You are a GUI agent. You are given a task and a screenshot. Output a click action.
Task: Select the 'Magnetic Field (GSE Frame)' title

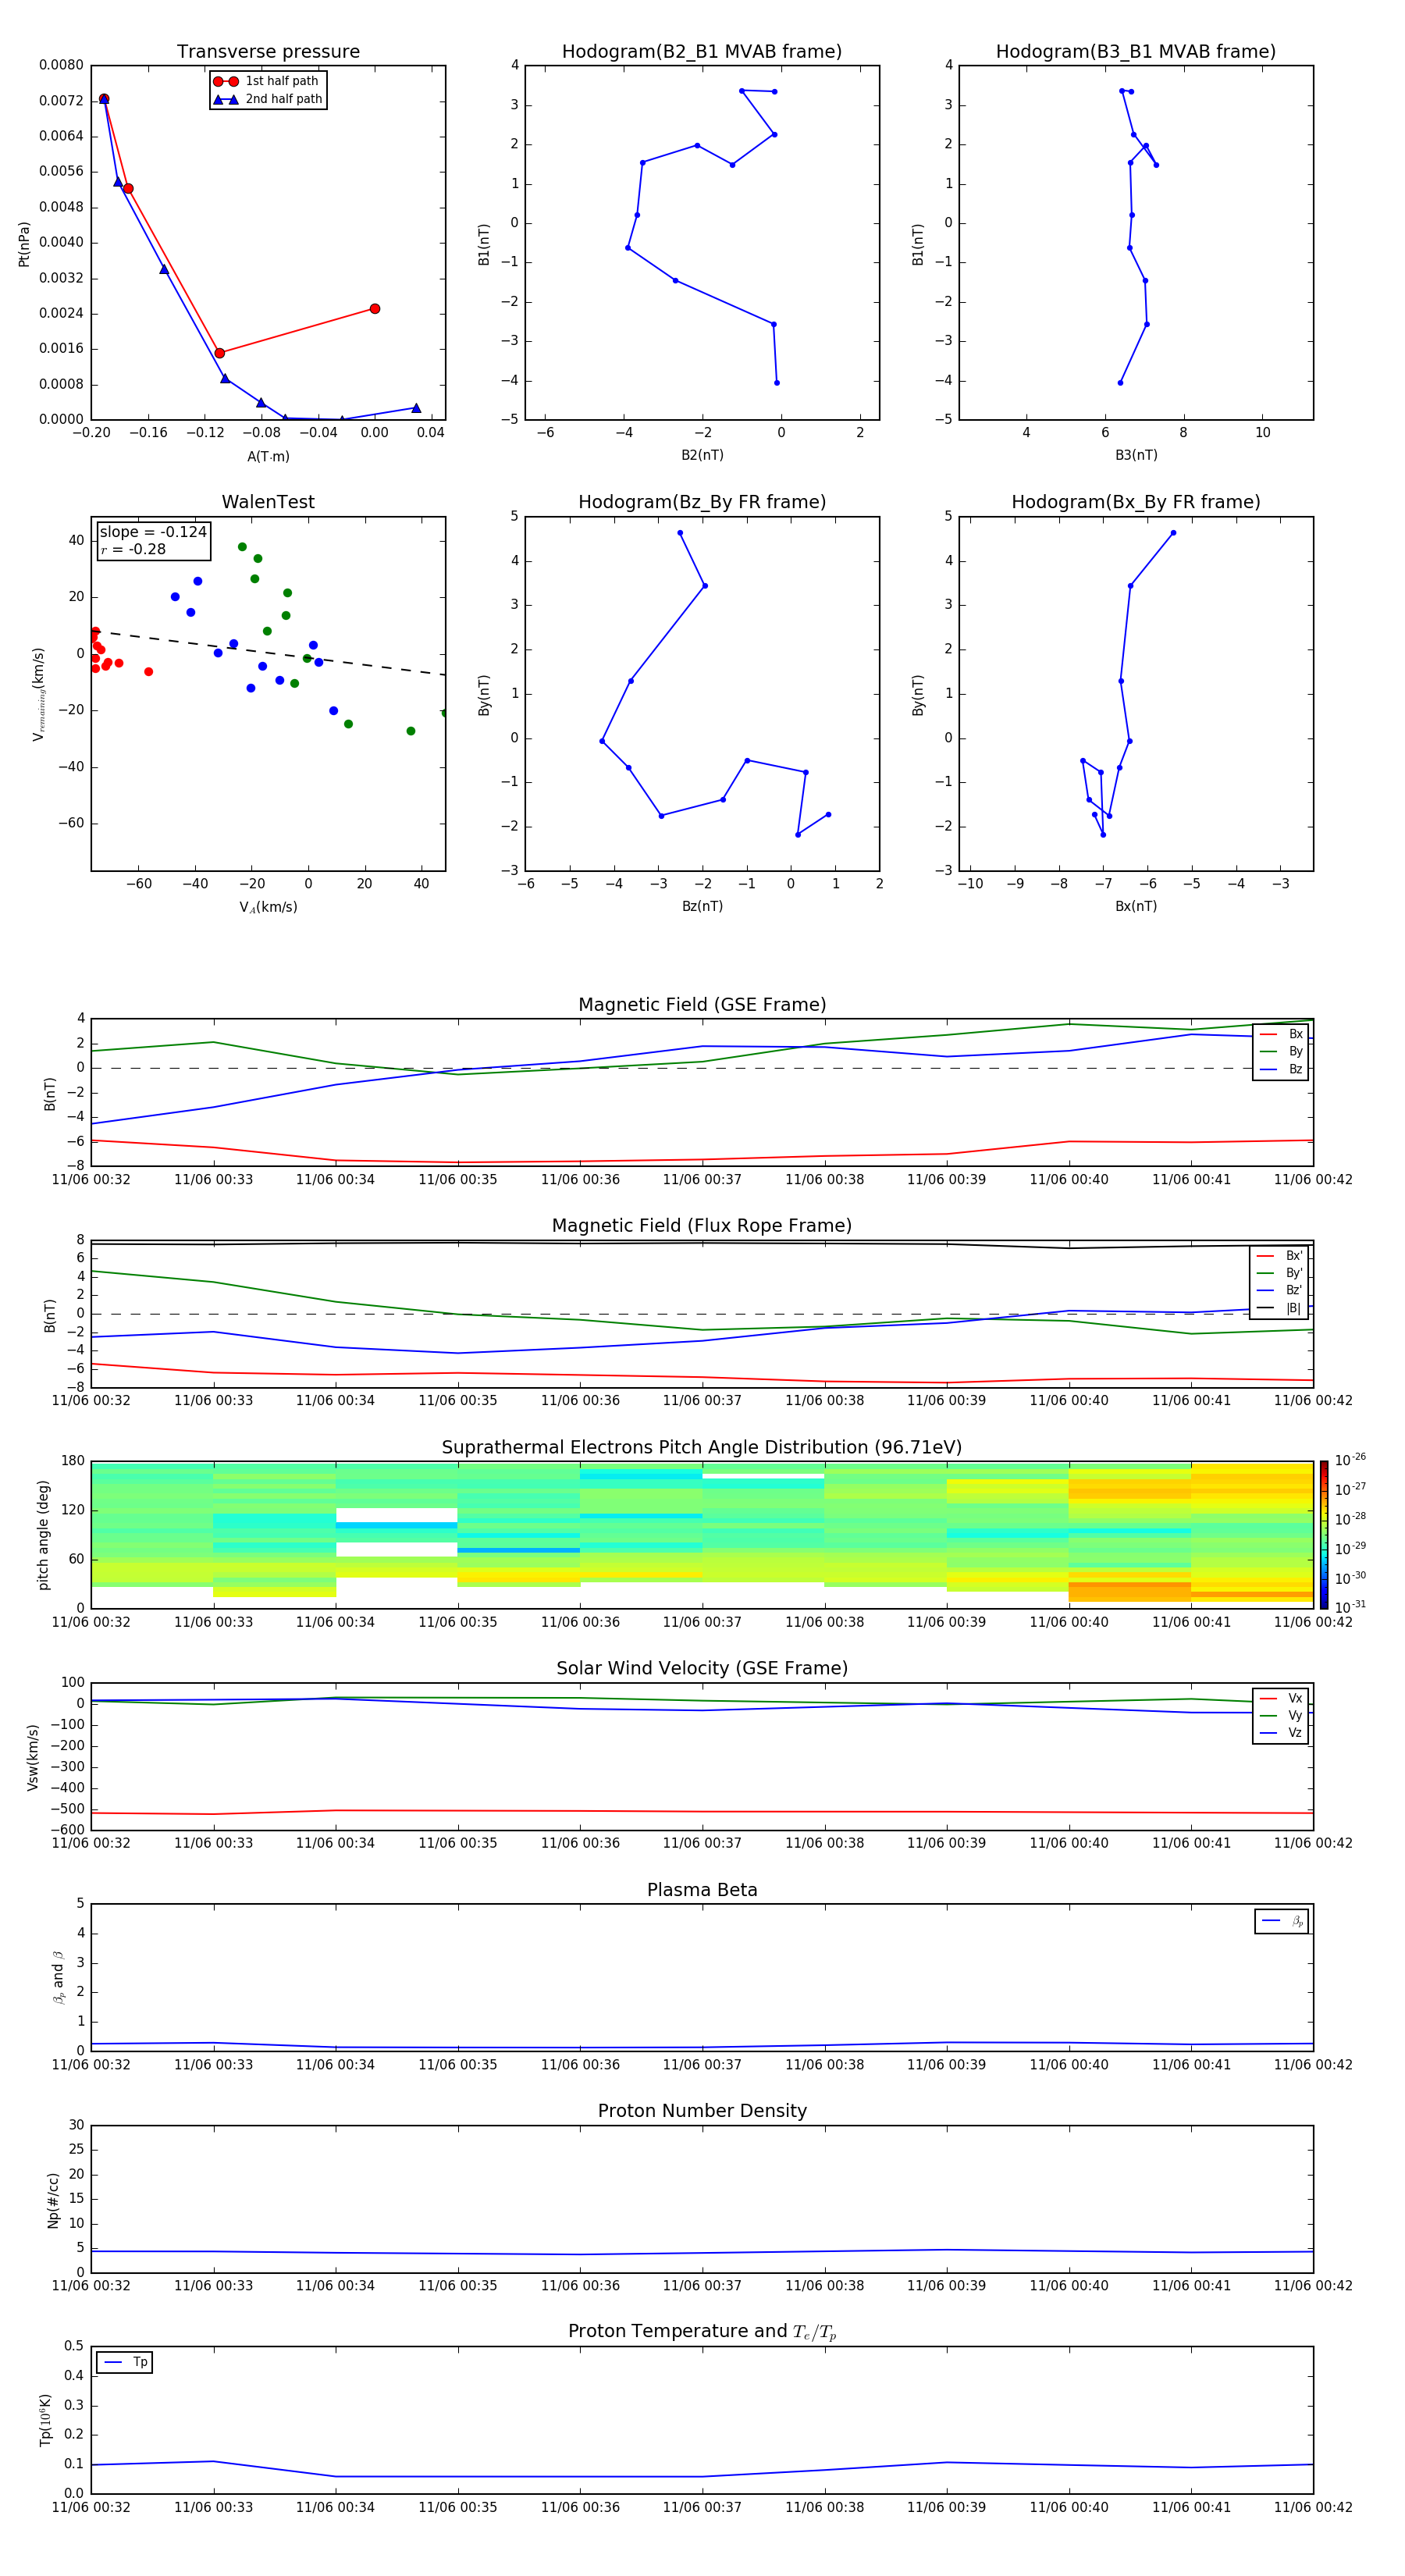702,1005
